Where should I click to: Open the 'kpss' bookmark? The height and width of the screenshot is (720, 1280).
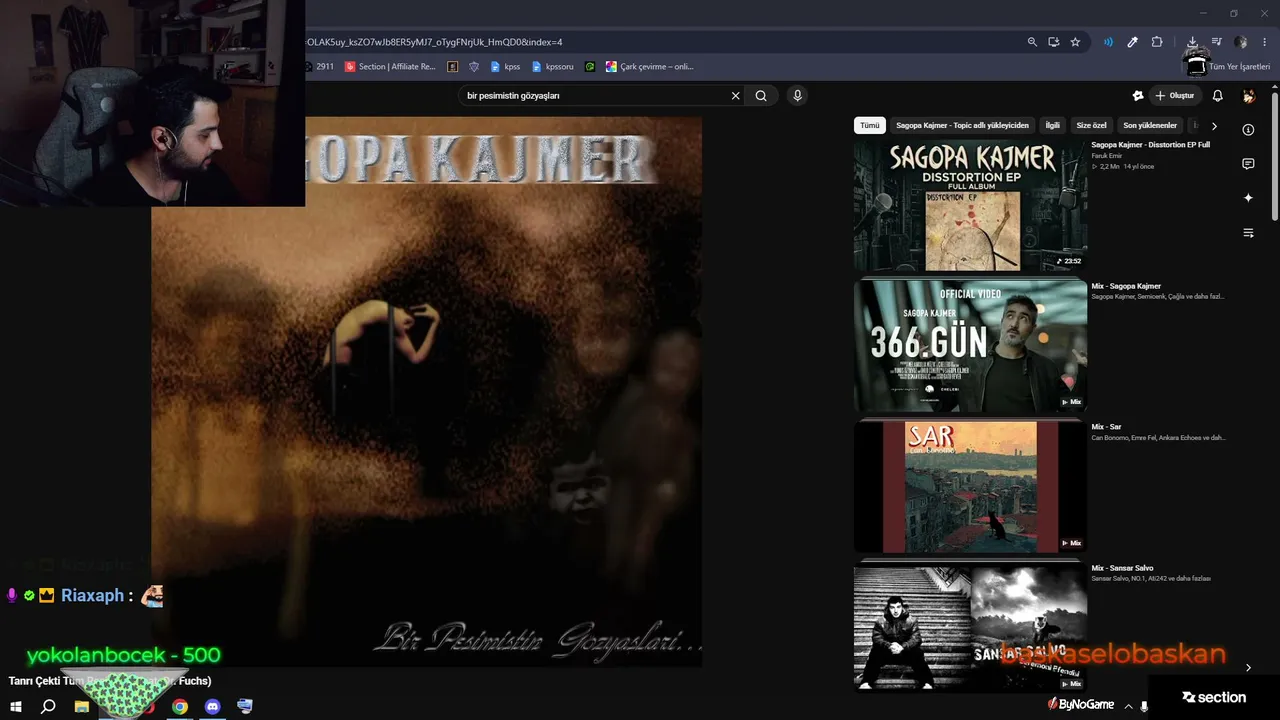coord(505,67)
